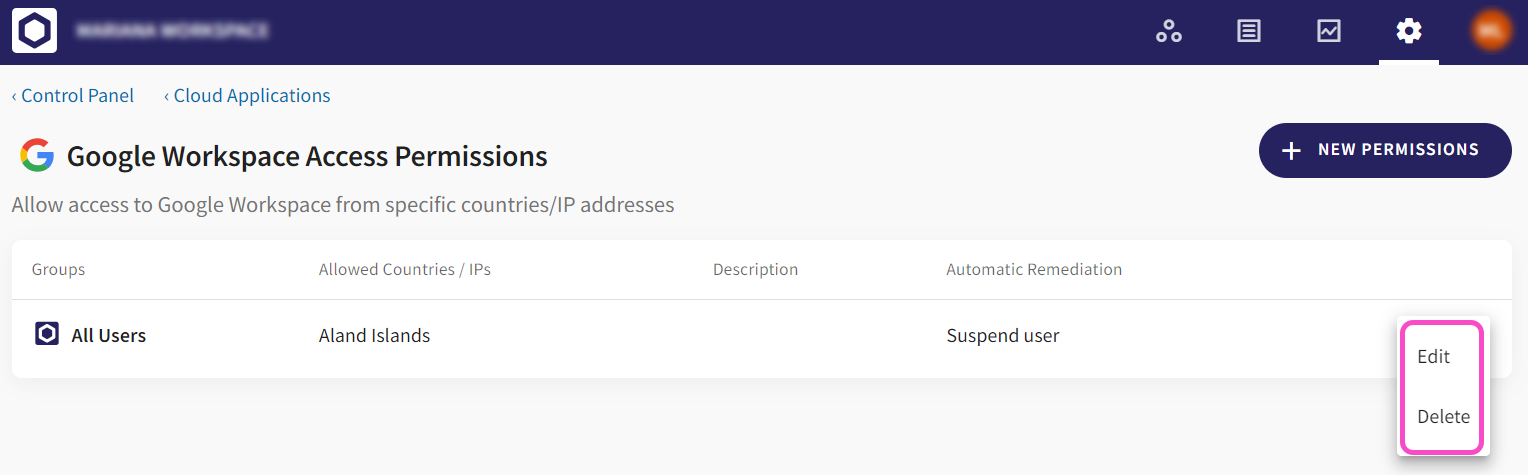Image resolution: width=1528 pixels, height=475 pixels.
Task: Click the settings gear icon
Action: [x=1408, y=31]
